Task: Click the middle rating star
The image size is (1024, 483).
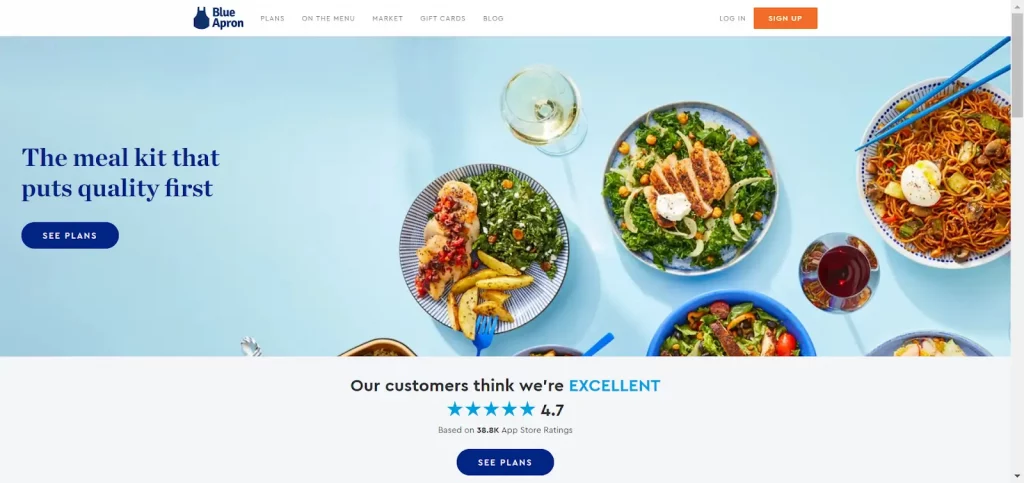Action: pos(491,409)
